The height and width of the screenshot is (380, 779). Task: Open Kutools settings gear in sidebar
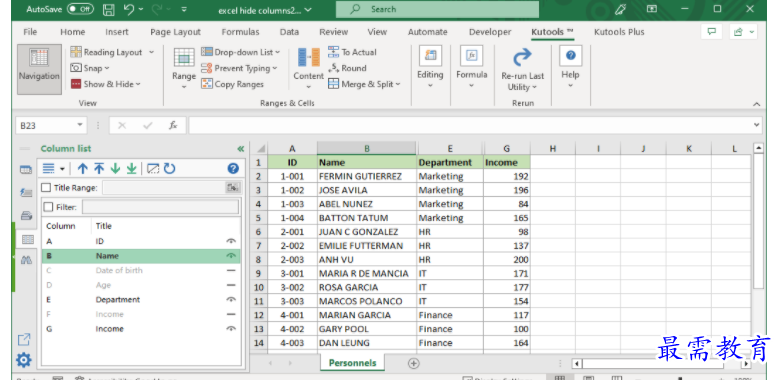pyautogui.click(x=23, y=360)
